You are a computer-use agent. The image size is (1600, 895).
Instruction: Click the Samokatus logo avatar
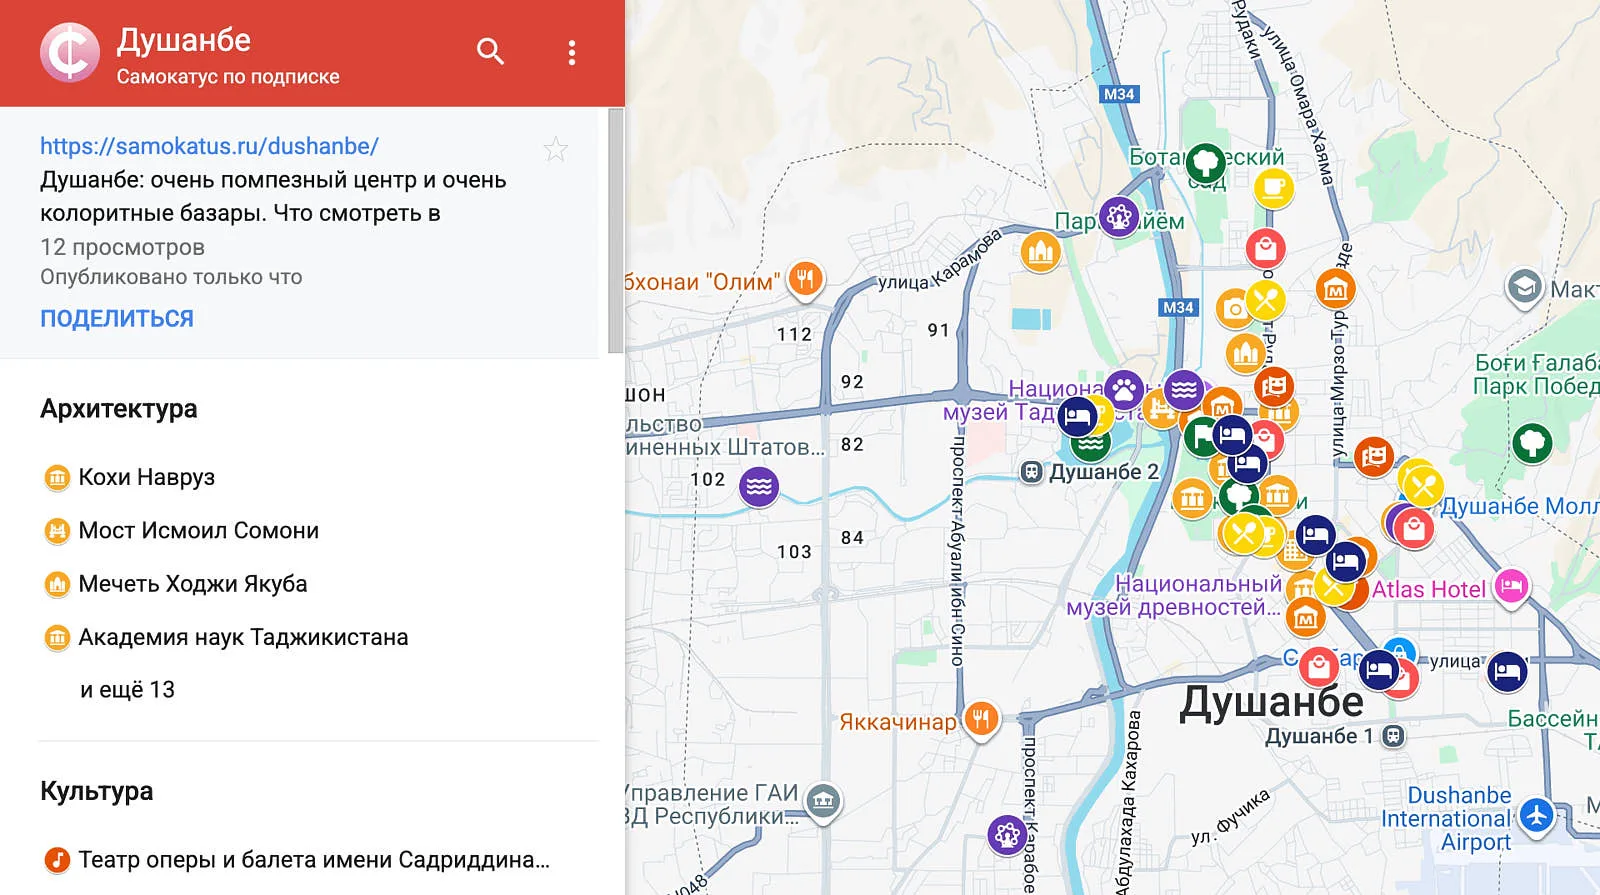(70, 53)
